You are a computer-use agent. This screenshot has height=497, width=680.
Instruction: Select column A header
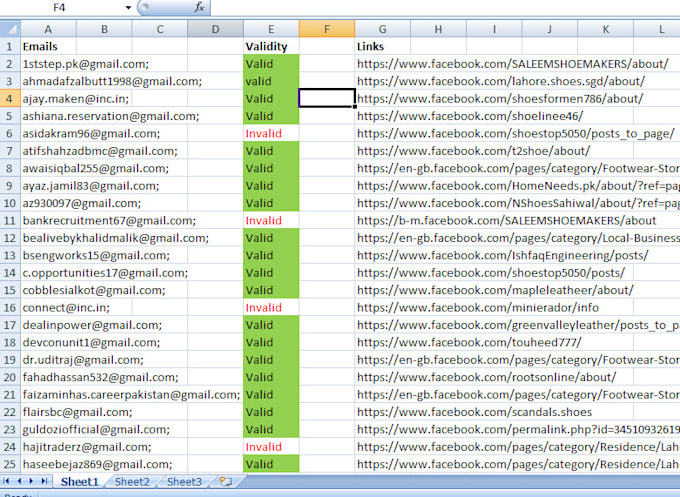(48, 29)
